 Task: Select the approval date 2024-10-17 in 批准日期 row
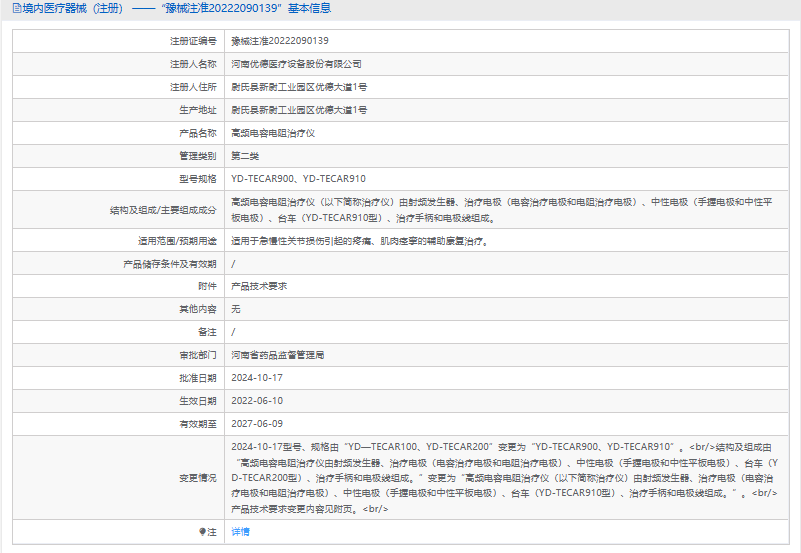pos(257,378)
